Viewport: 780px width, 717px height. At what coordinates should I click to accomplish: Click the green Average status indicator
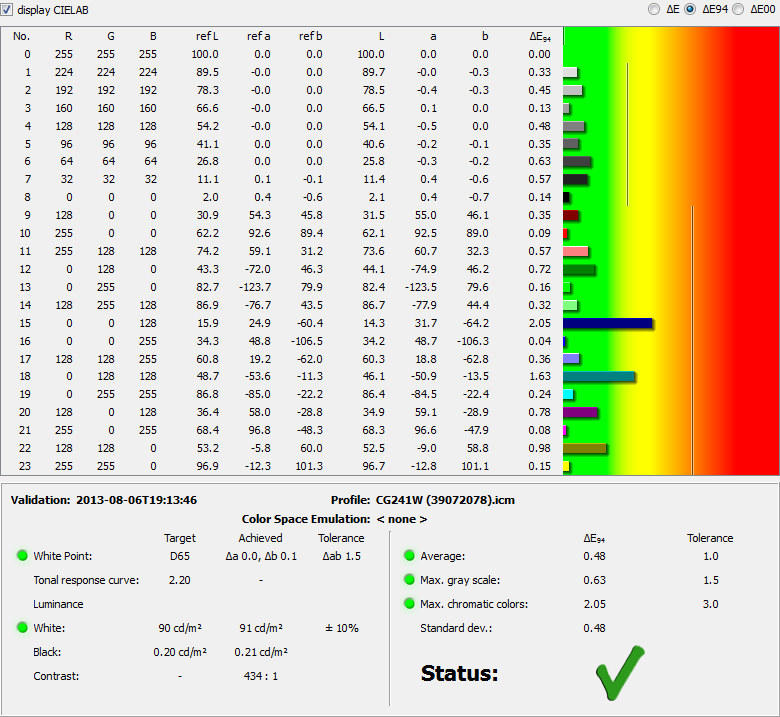tap(409, 555)
